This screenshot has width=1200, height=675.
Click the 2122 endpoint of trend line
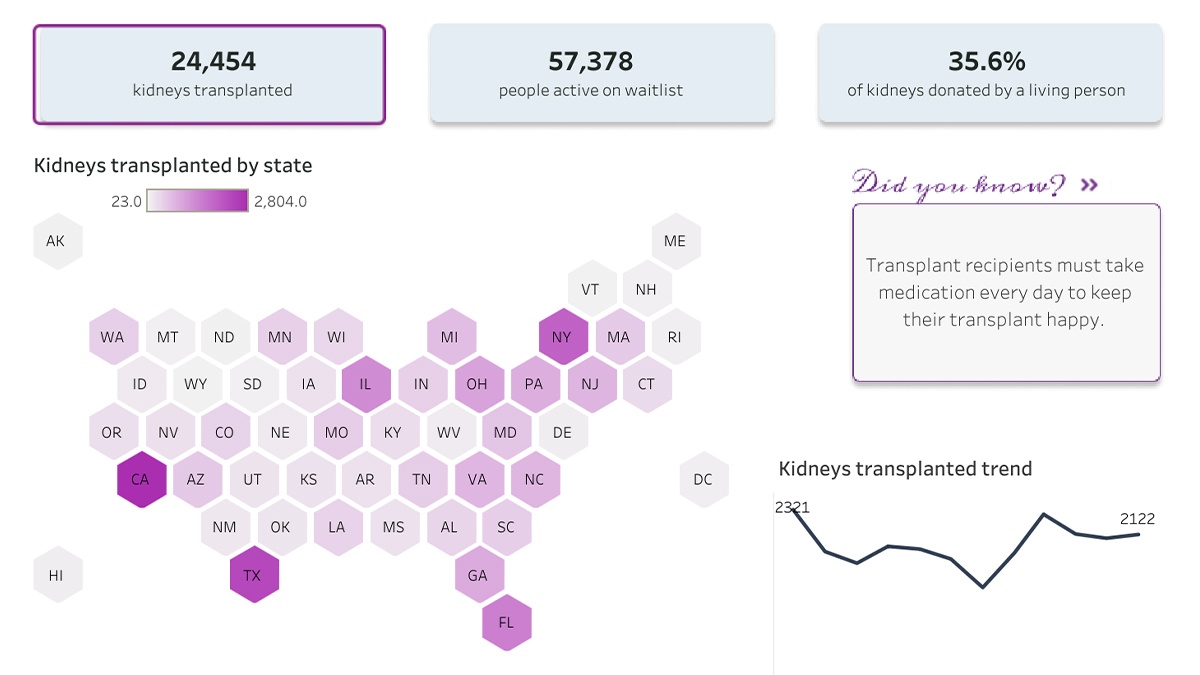(x=1139, y=534)
